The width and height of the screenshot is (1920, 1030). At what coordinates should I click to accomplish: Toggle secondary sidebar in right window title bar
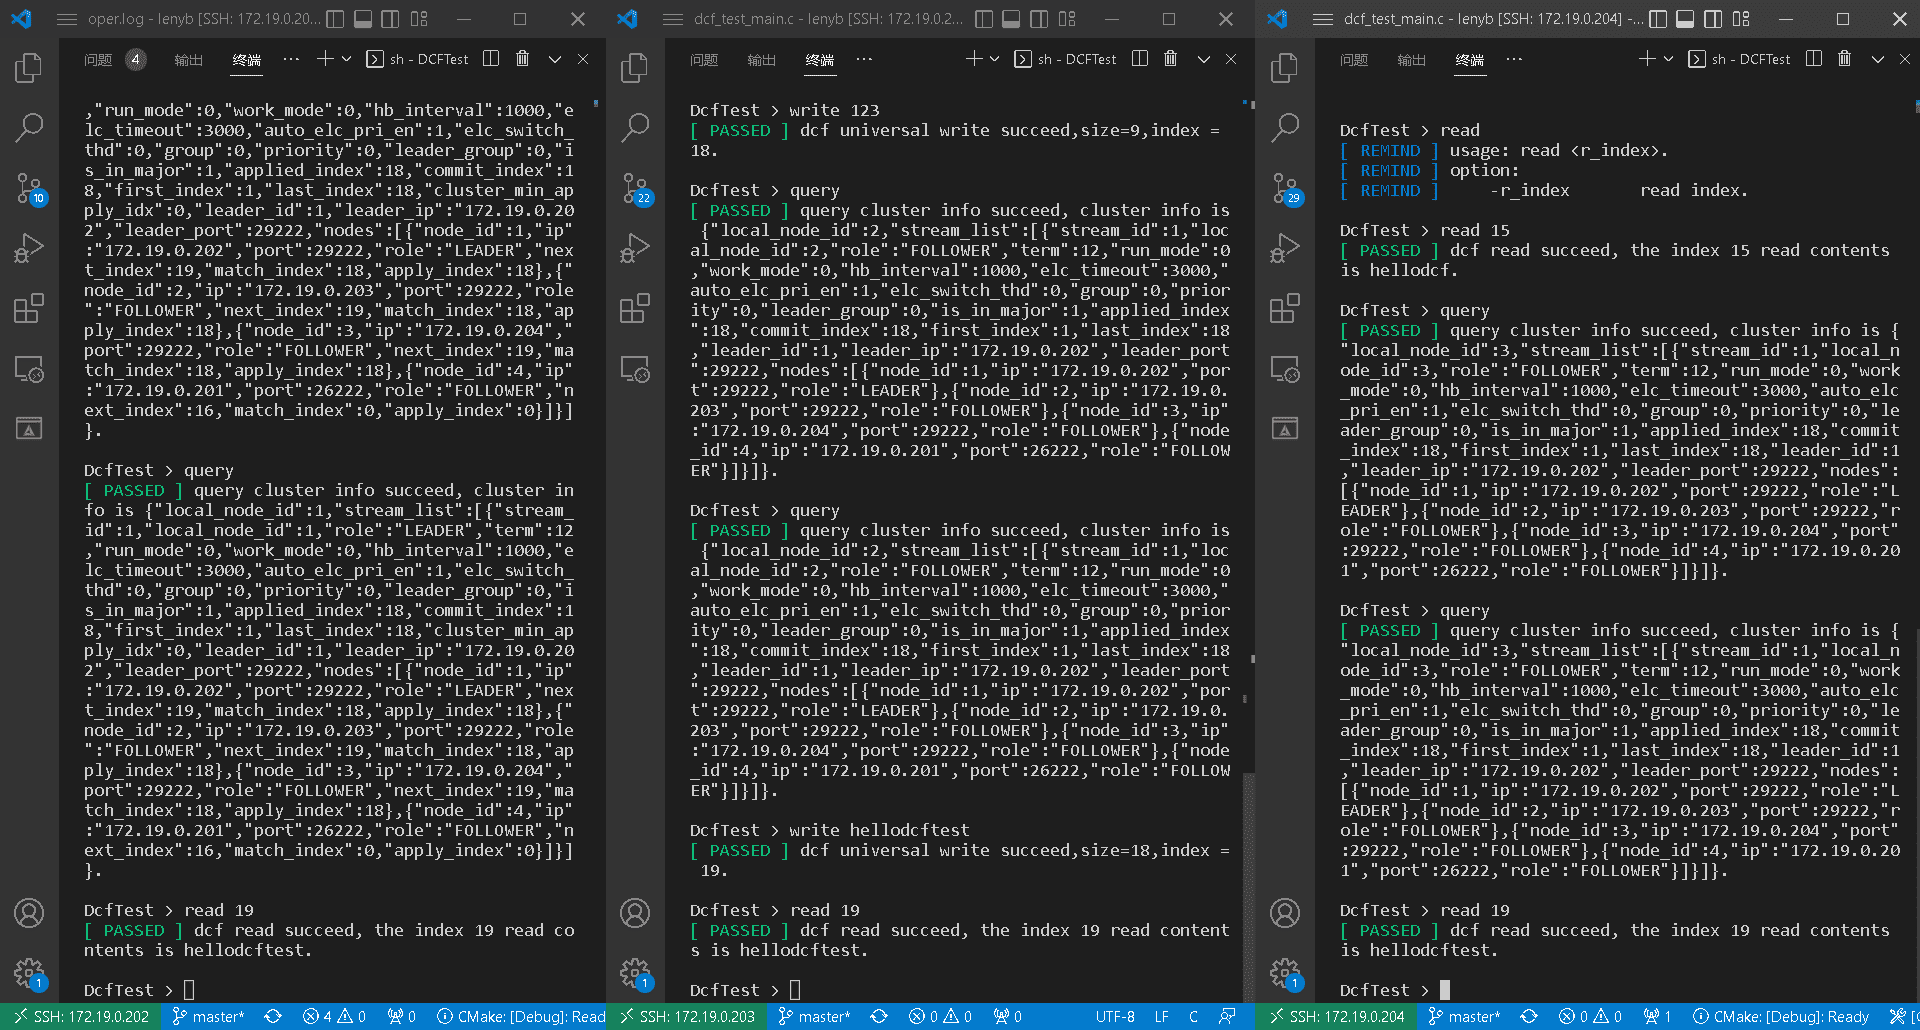click(x=1713, y=19)
